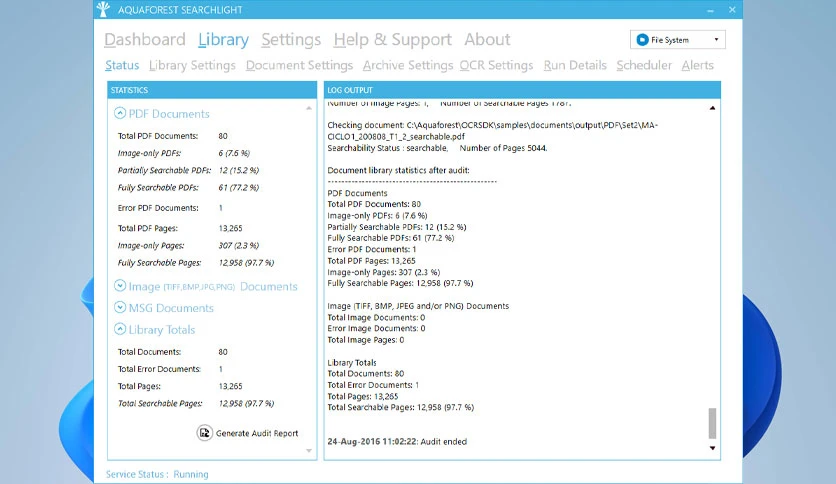Click the 'Total PDF Documents:' statistics label
The width and height of the screenshot is (836, 484).
click(x=158, y=136)
